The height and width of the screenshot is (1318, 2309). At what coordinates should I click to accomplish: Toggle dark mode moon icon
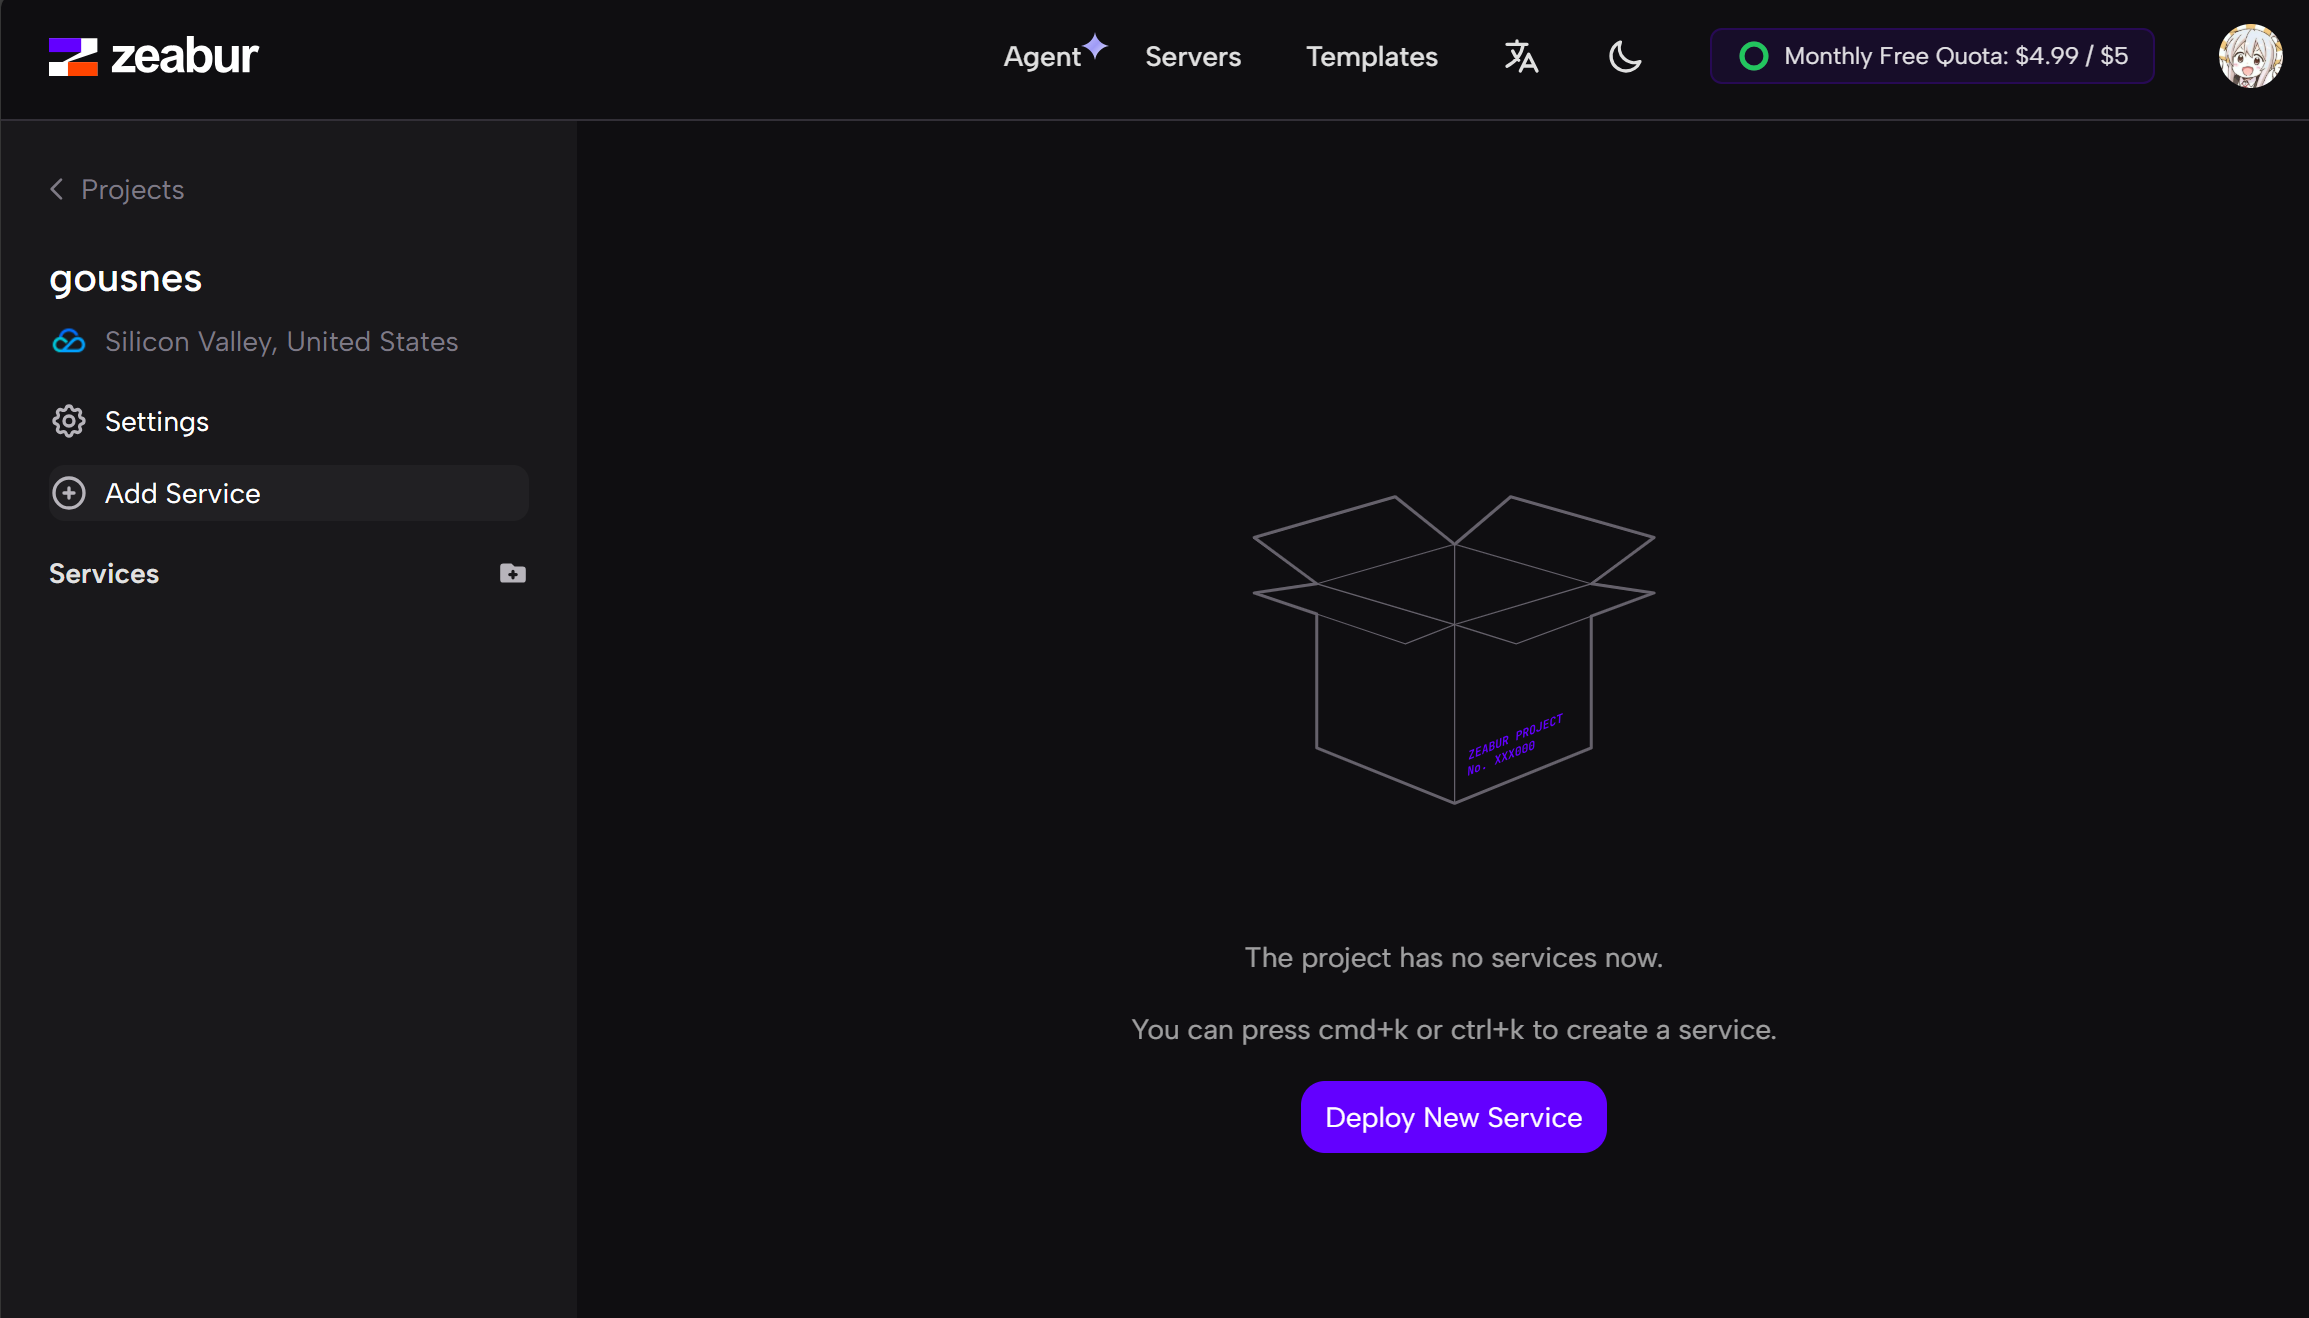pos(1625,57)
